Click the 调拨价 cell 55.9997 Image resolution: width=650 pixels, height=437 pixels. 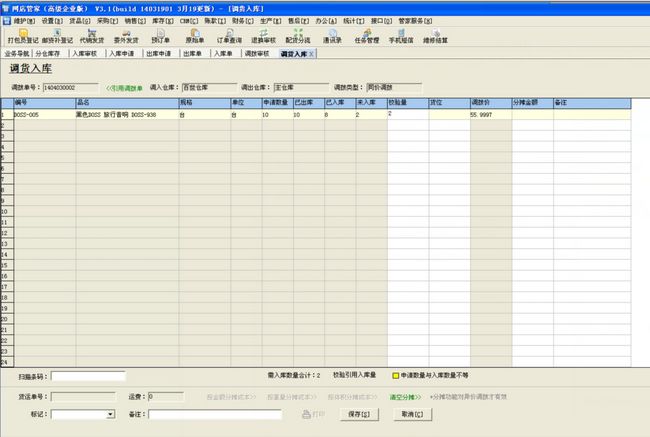[x=491, y=114]
